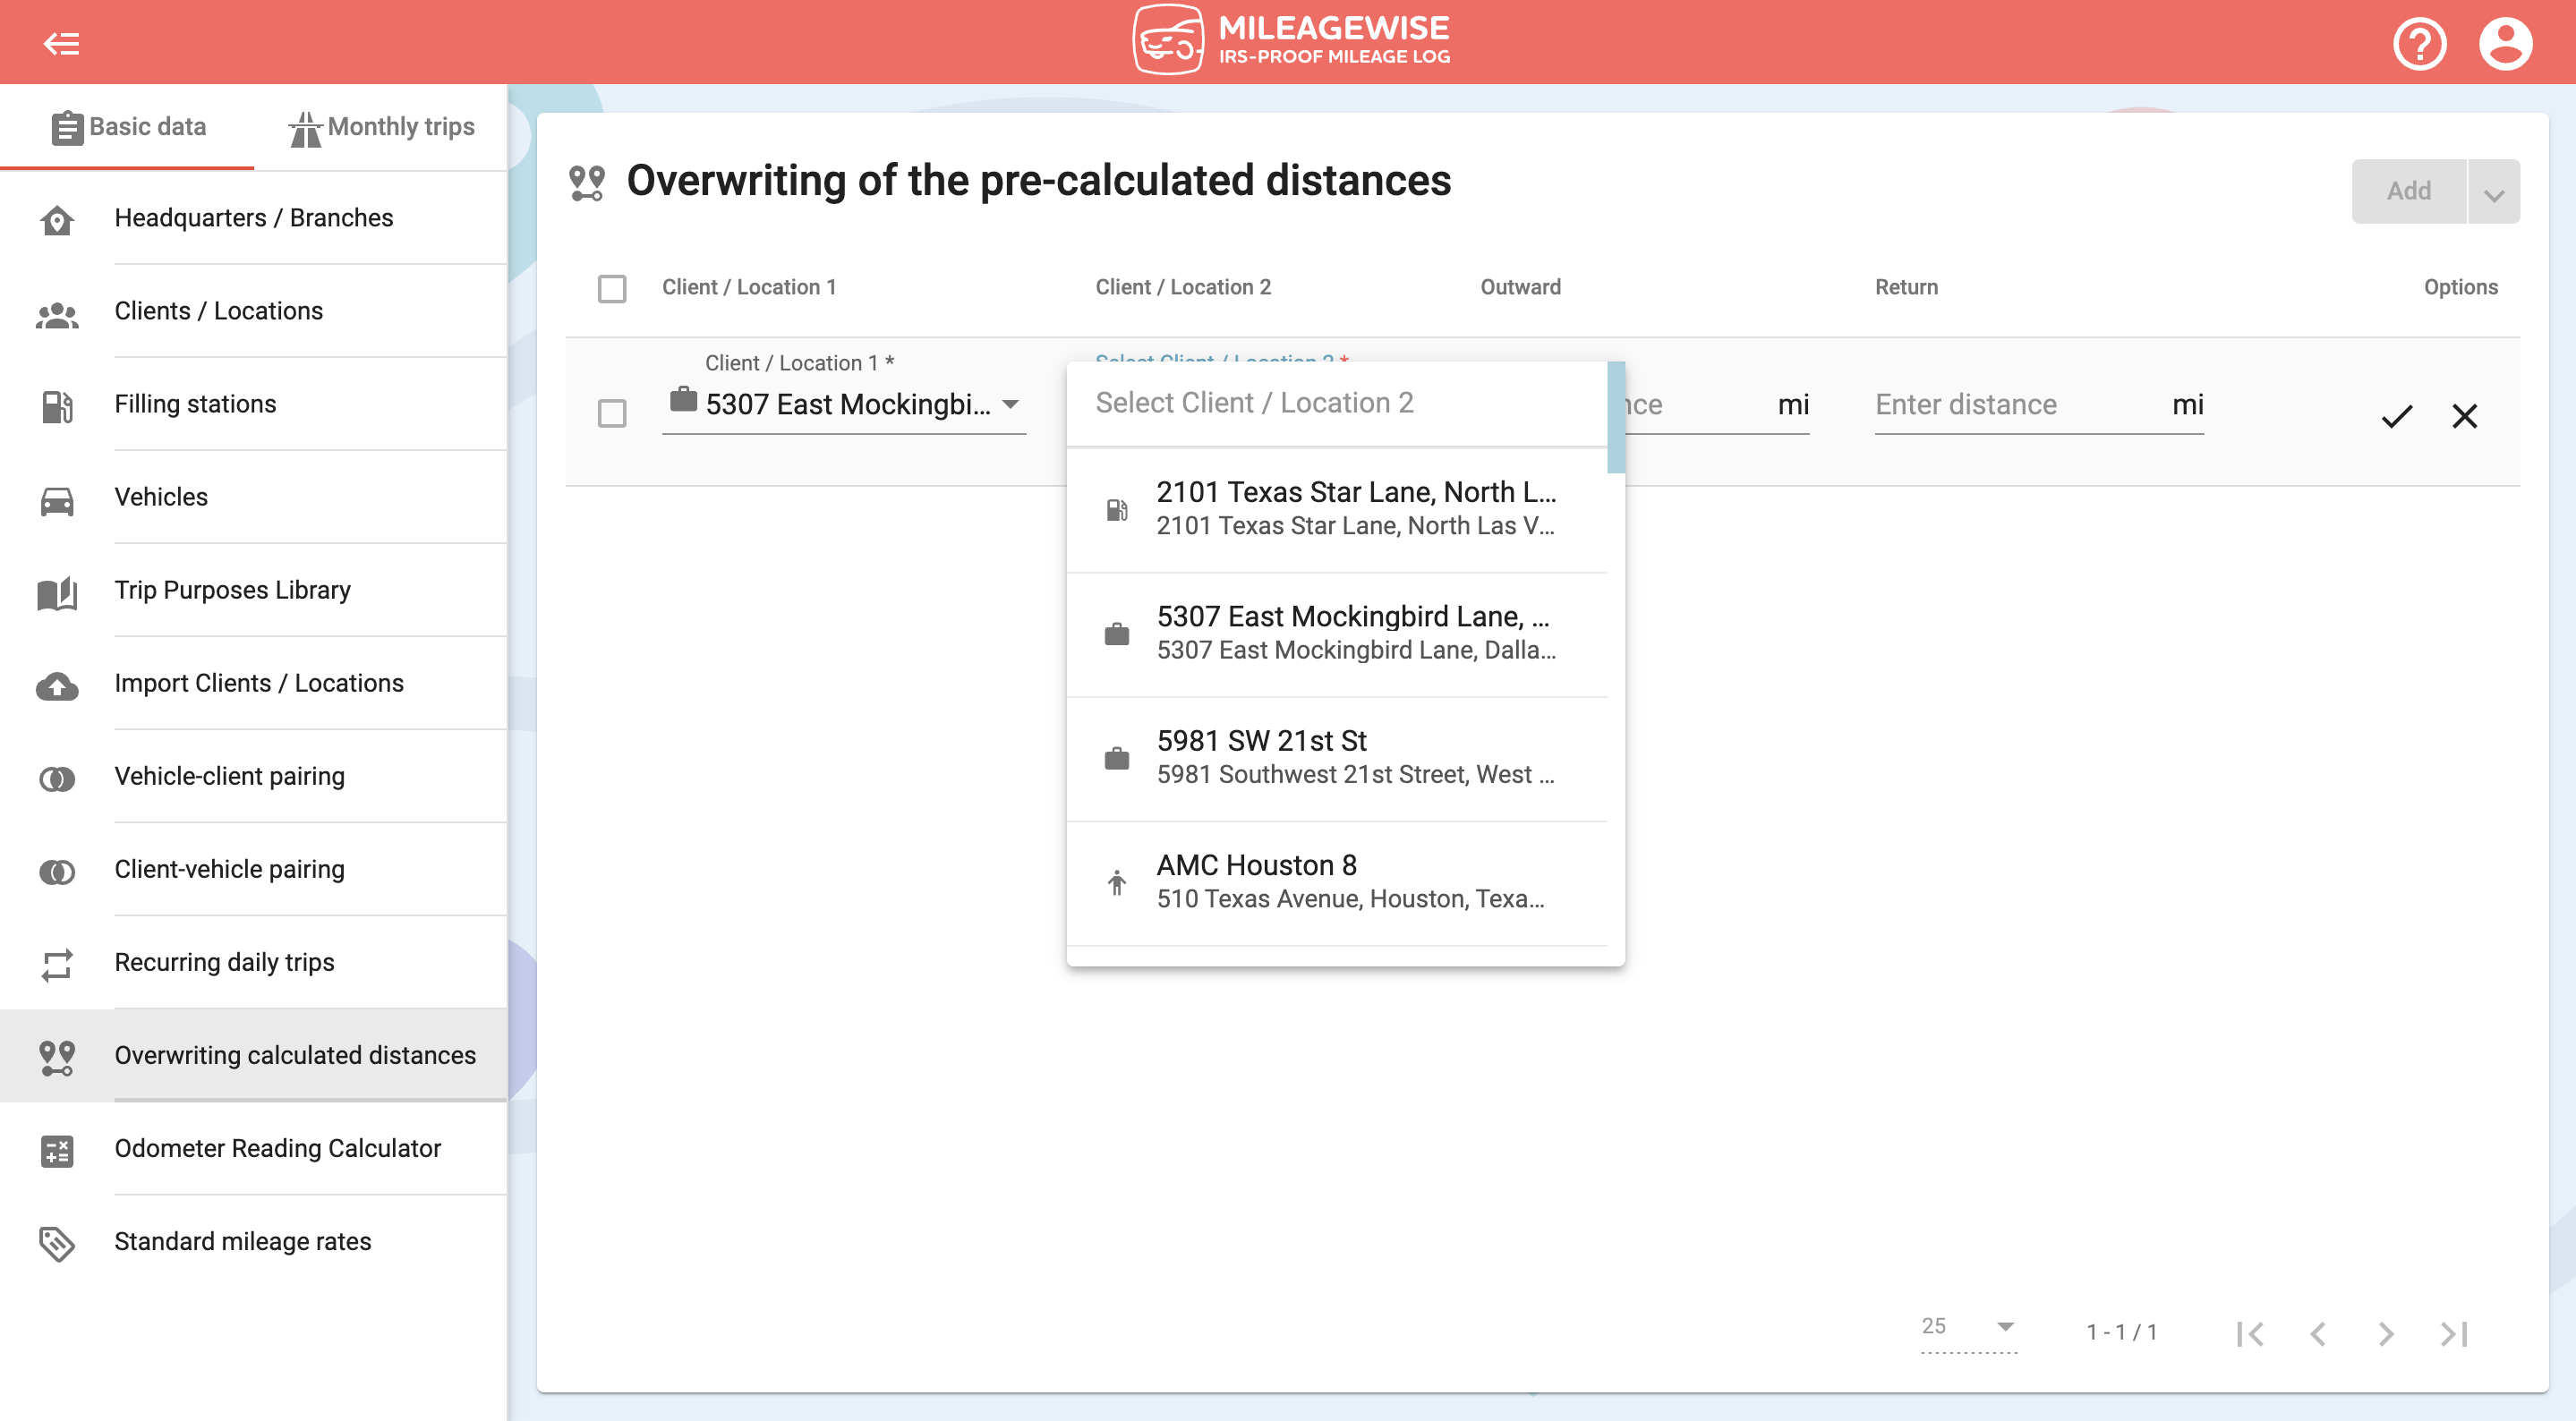Click the Headquarters / Branches house icon
Viewport: 2576px width, 1421px height.
pyautogui.click(x=57, y=219)
